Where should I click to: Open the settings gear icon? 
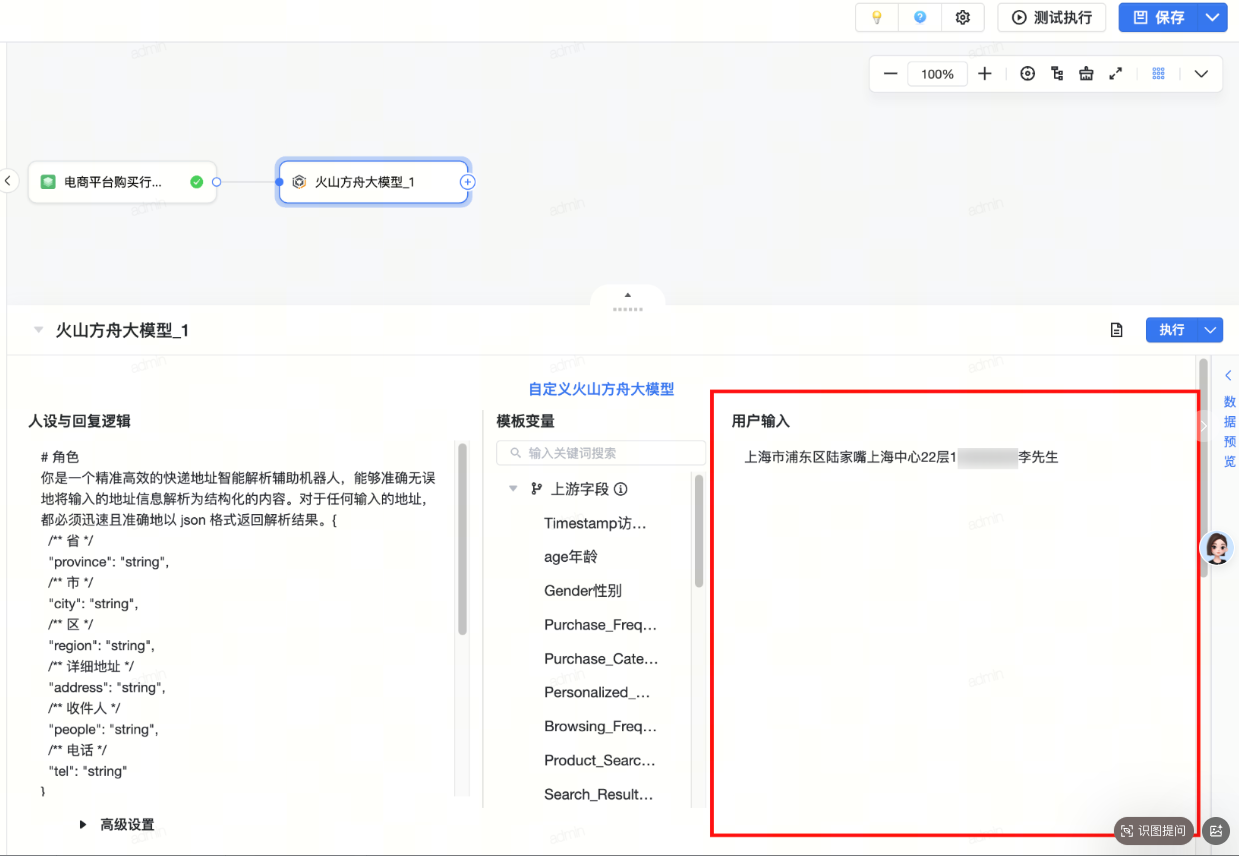click(963, 17)
